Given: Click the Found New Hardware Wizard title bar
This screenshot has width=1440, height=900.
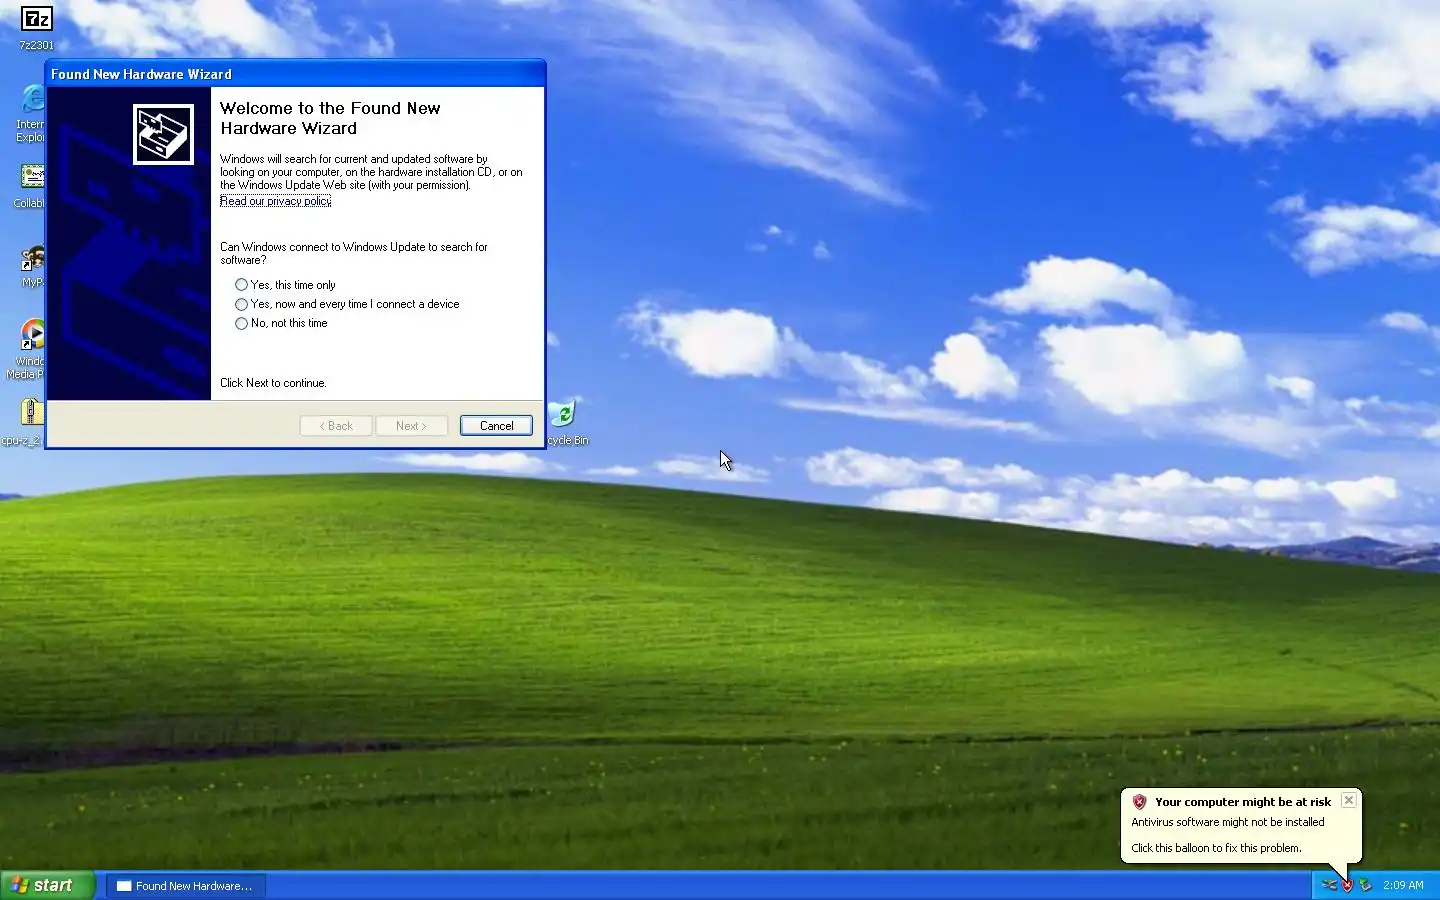Looking at the screenshot, I should point(296,74).
